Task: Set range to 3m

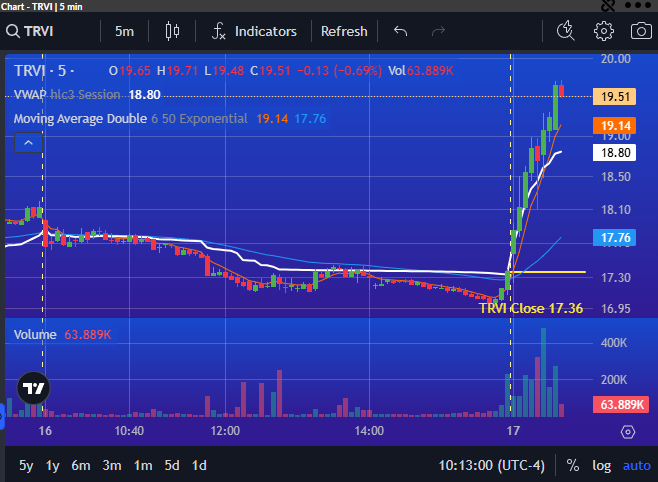Action: (x=112, y=466)
